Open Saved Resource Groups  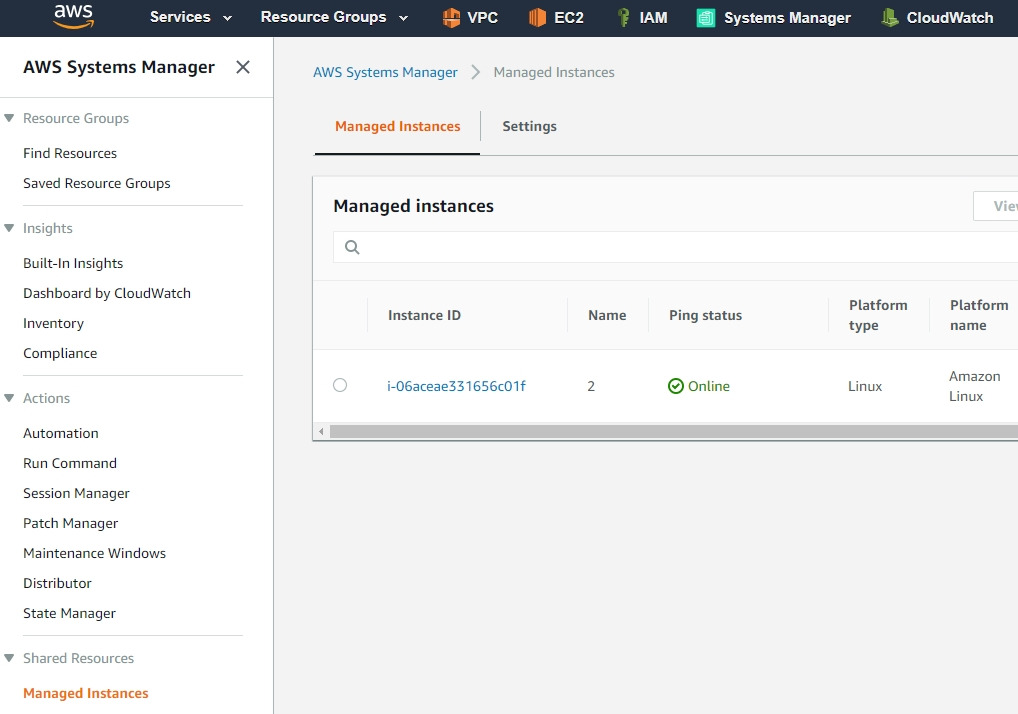tap(97, 183)
